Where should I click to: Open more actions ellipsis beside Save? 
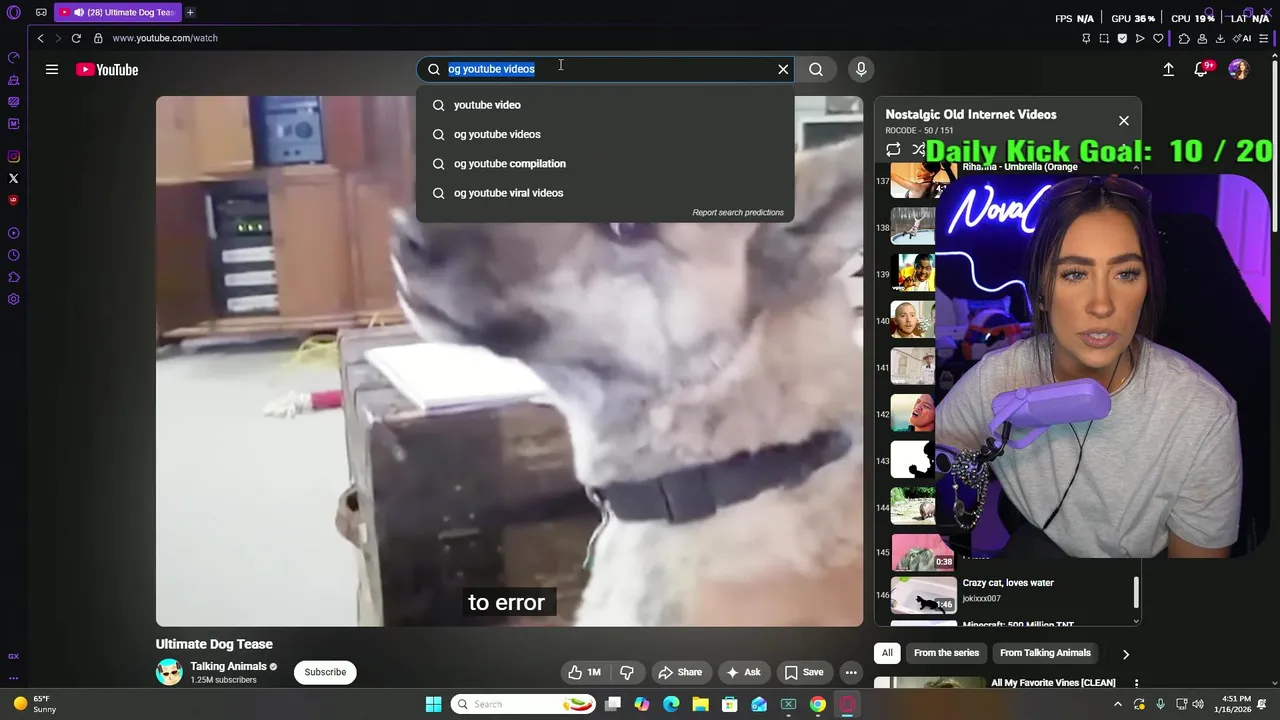click(x=851, y=672)
